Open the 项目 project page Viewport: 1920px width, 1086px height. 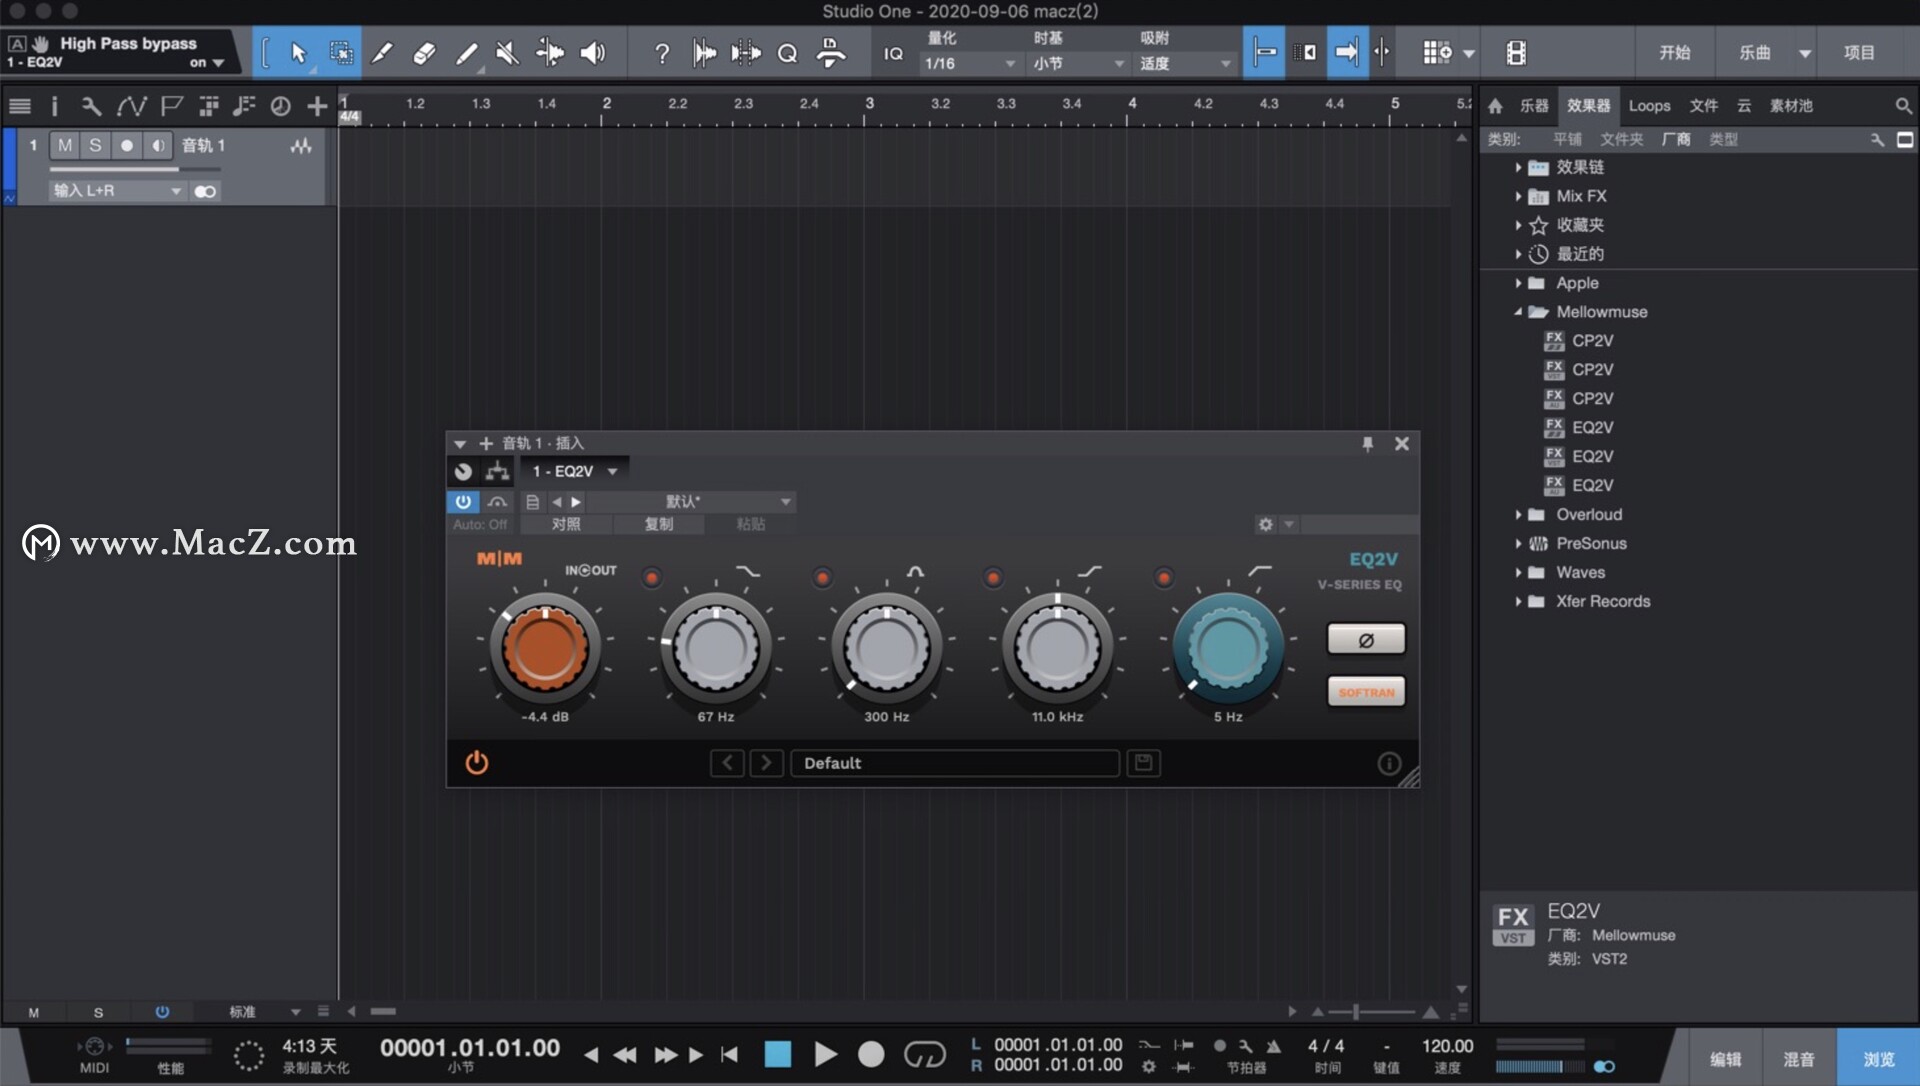coord(1859,53)
